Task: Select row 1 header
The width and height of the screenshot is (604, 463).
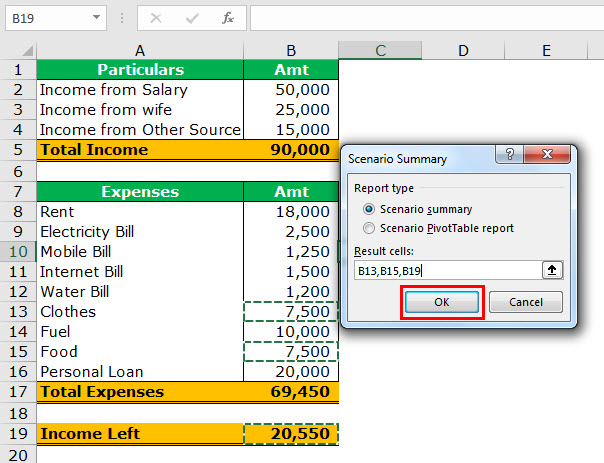Action: pos(18,70)
